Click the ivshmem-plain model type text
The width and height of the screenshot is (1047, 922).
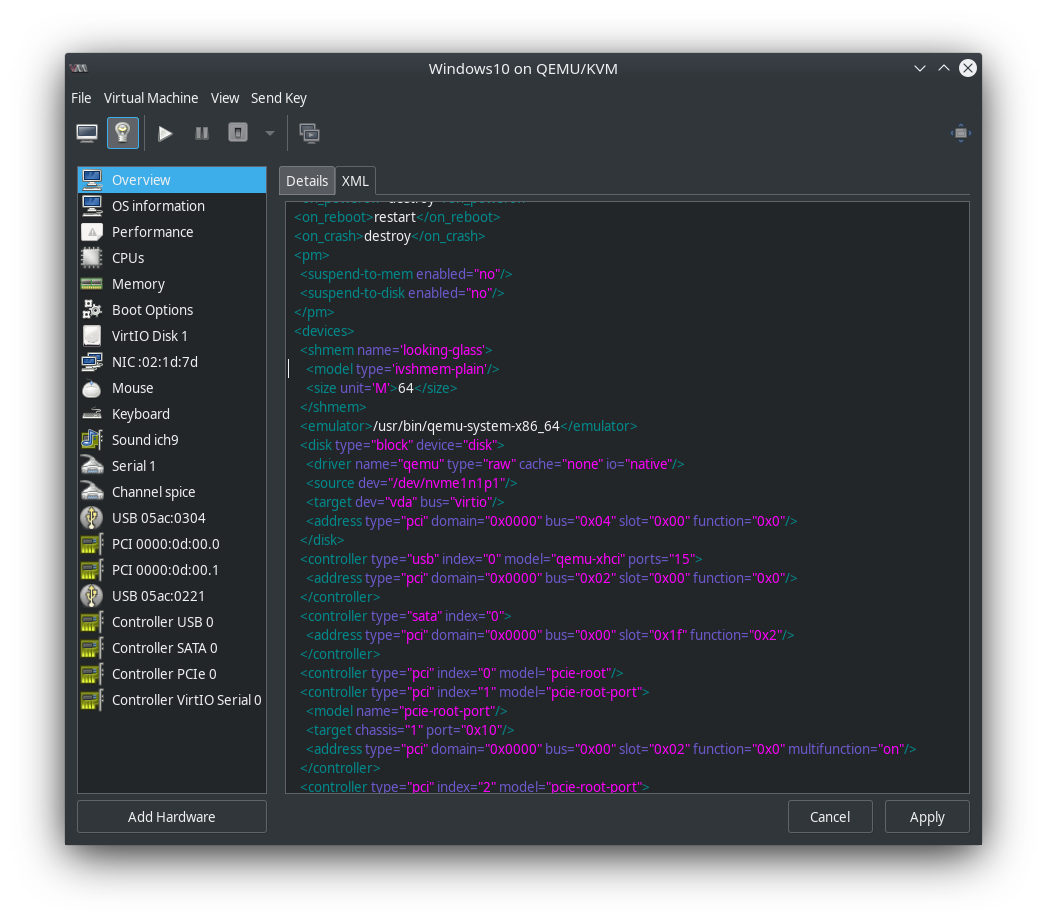click(x=439, y=369)
